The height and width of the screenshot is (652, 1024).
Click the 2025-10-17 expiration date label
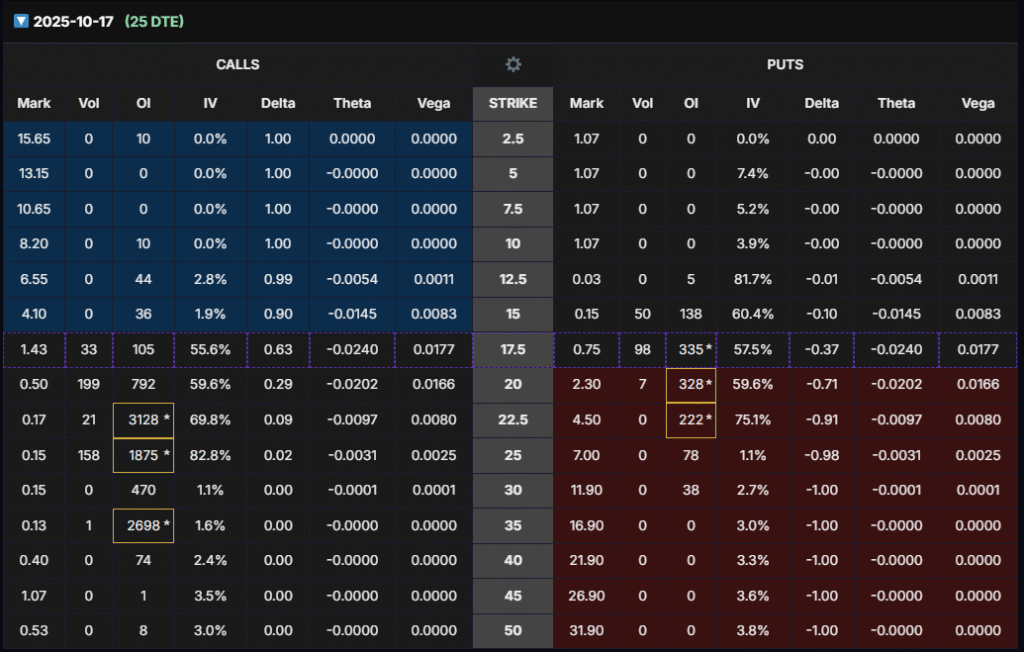73,21
